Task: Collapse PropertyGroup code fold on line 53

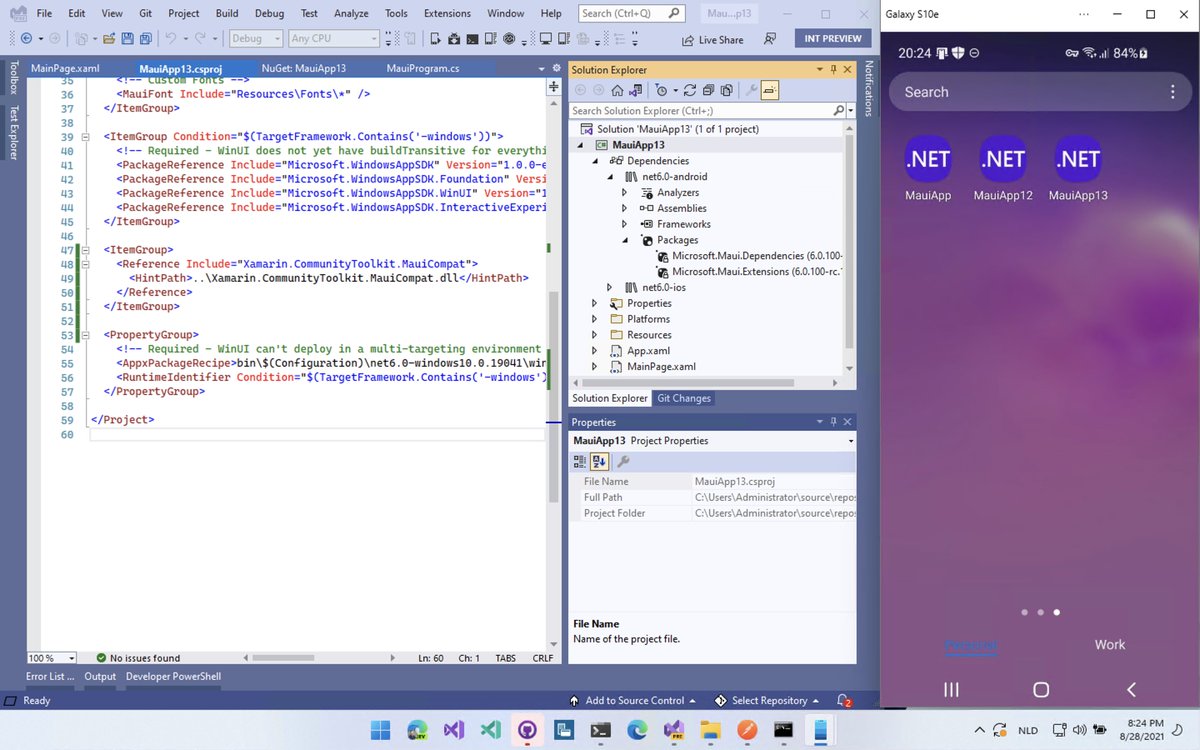Action: [x=84, y=335]
